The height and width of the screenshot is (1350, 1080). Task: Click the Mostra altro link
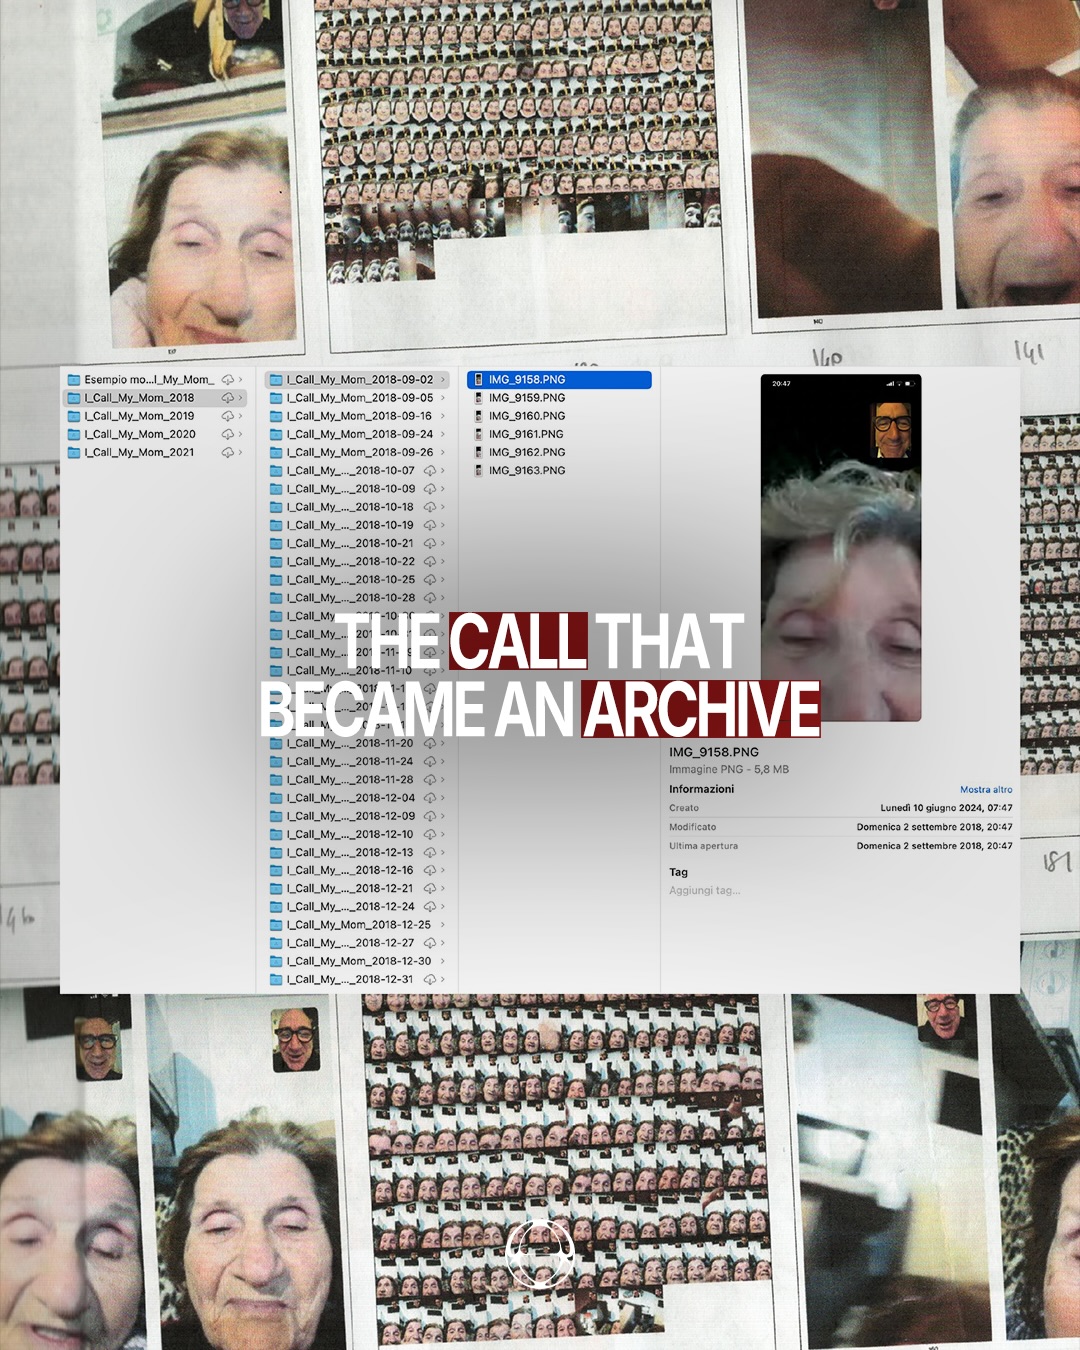click(986, 790)
